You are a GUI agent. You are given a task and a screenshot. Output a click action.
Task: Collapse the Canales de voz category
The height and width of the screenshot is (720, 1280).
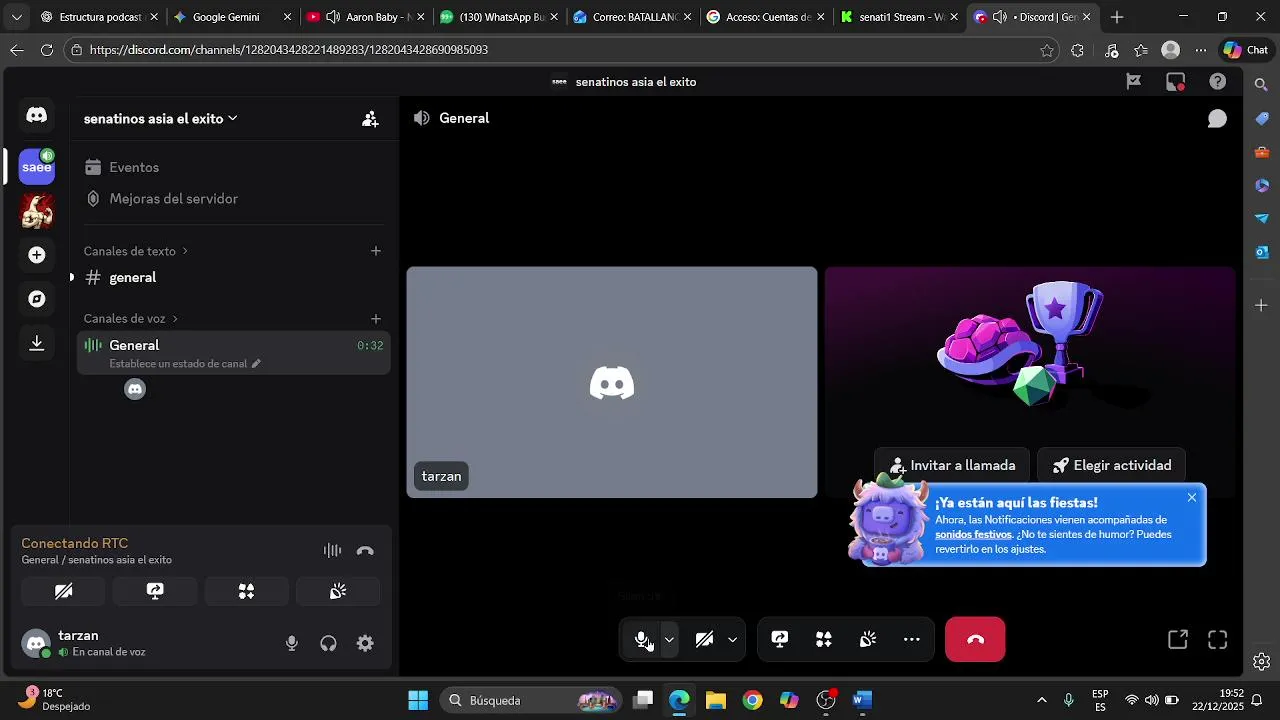coord(130,319)
